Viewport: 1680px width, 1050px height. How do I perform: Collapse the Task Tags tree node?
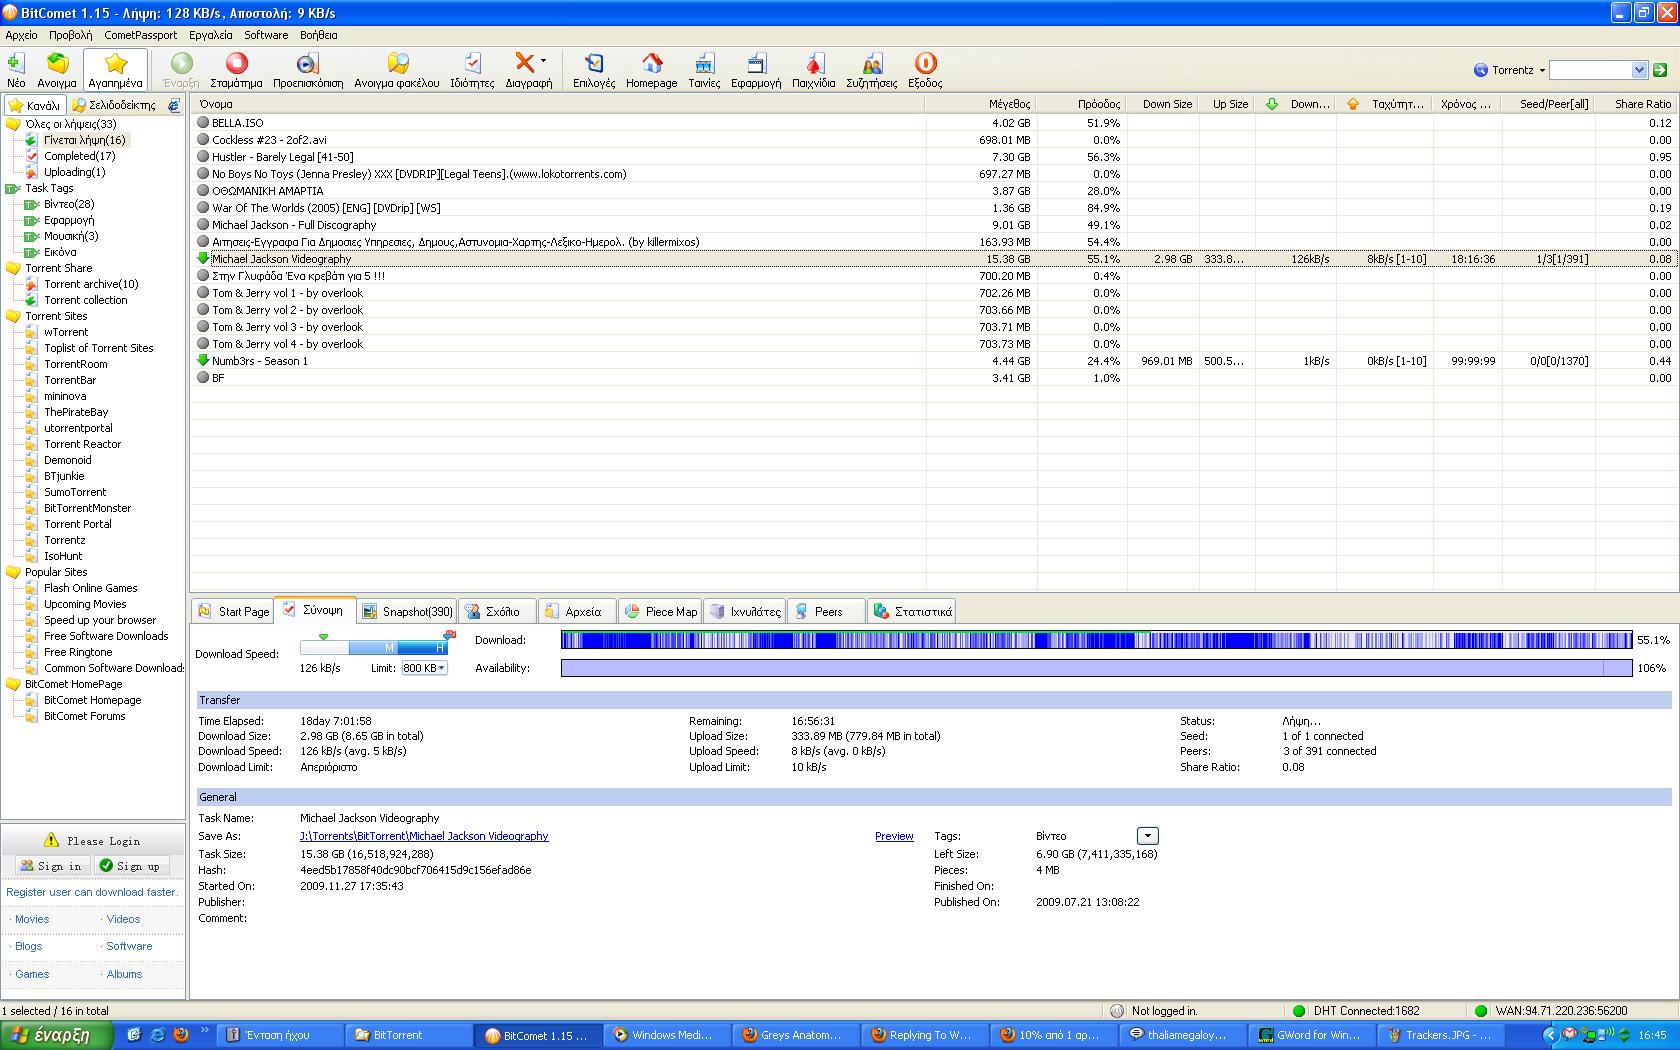coord(12,188)
